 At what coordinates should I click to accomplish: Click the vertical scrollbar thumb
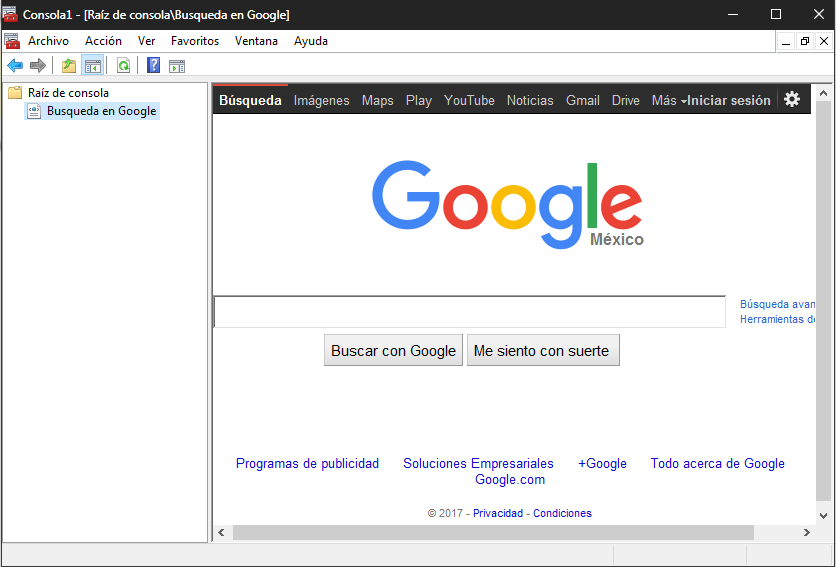point(823,301)
